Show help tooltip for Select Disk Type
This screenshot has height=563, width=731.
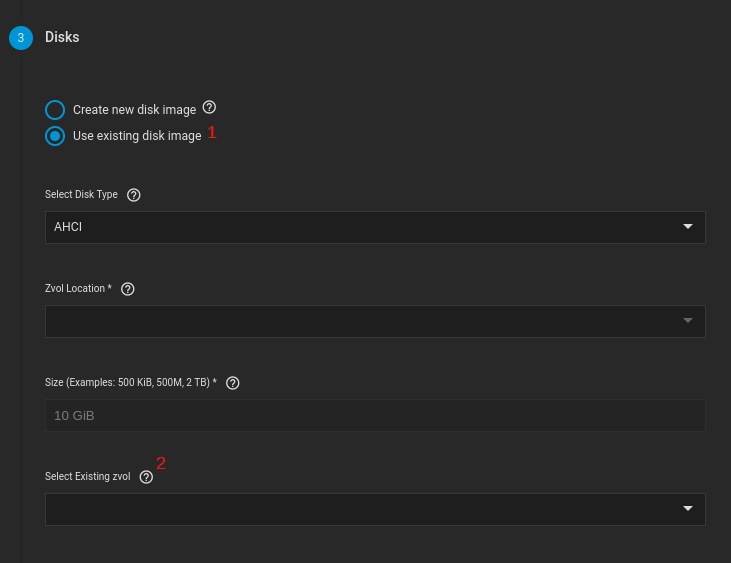[x=134, y=195]
